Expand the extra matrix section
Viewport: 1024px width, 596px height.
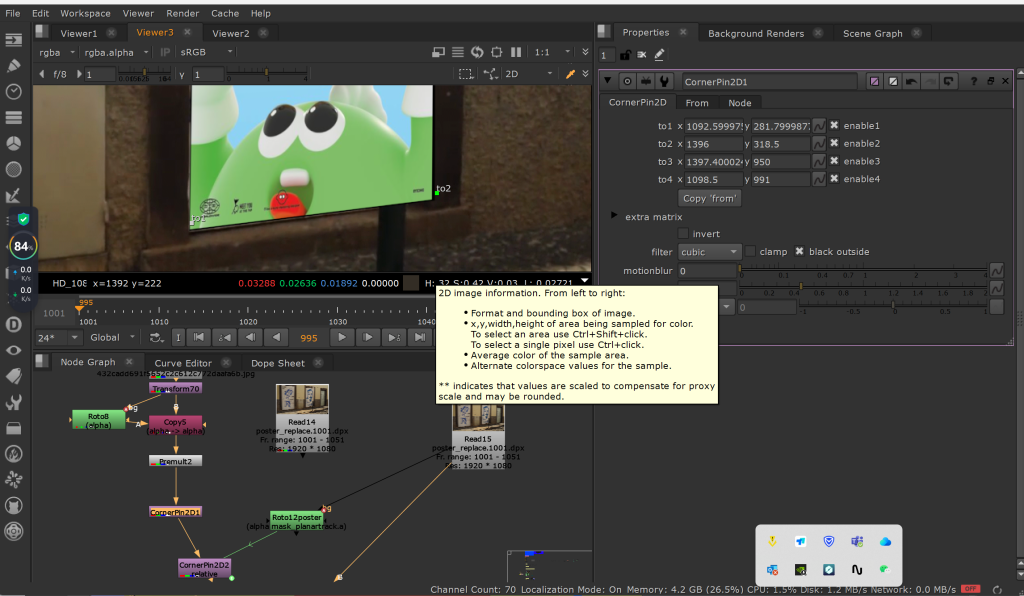click(x=614, y=215)
